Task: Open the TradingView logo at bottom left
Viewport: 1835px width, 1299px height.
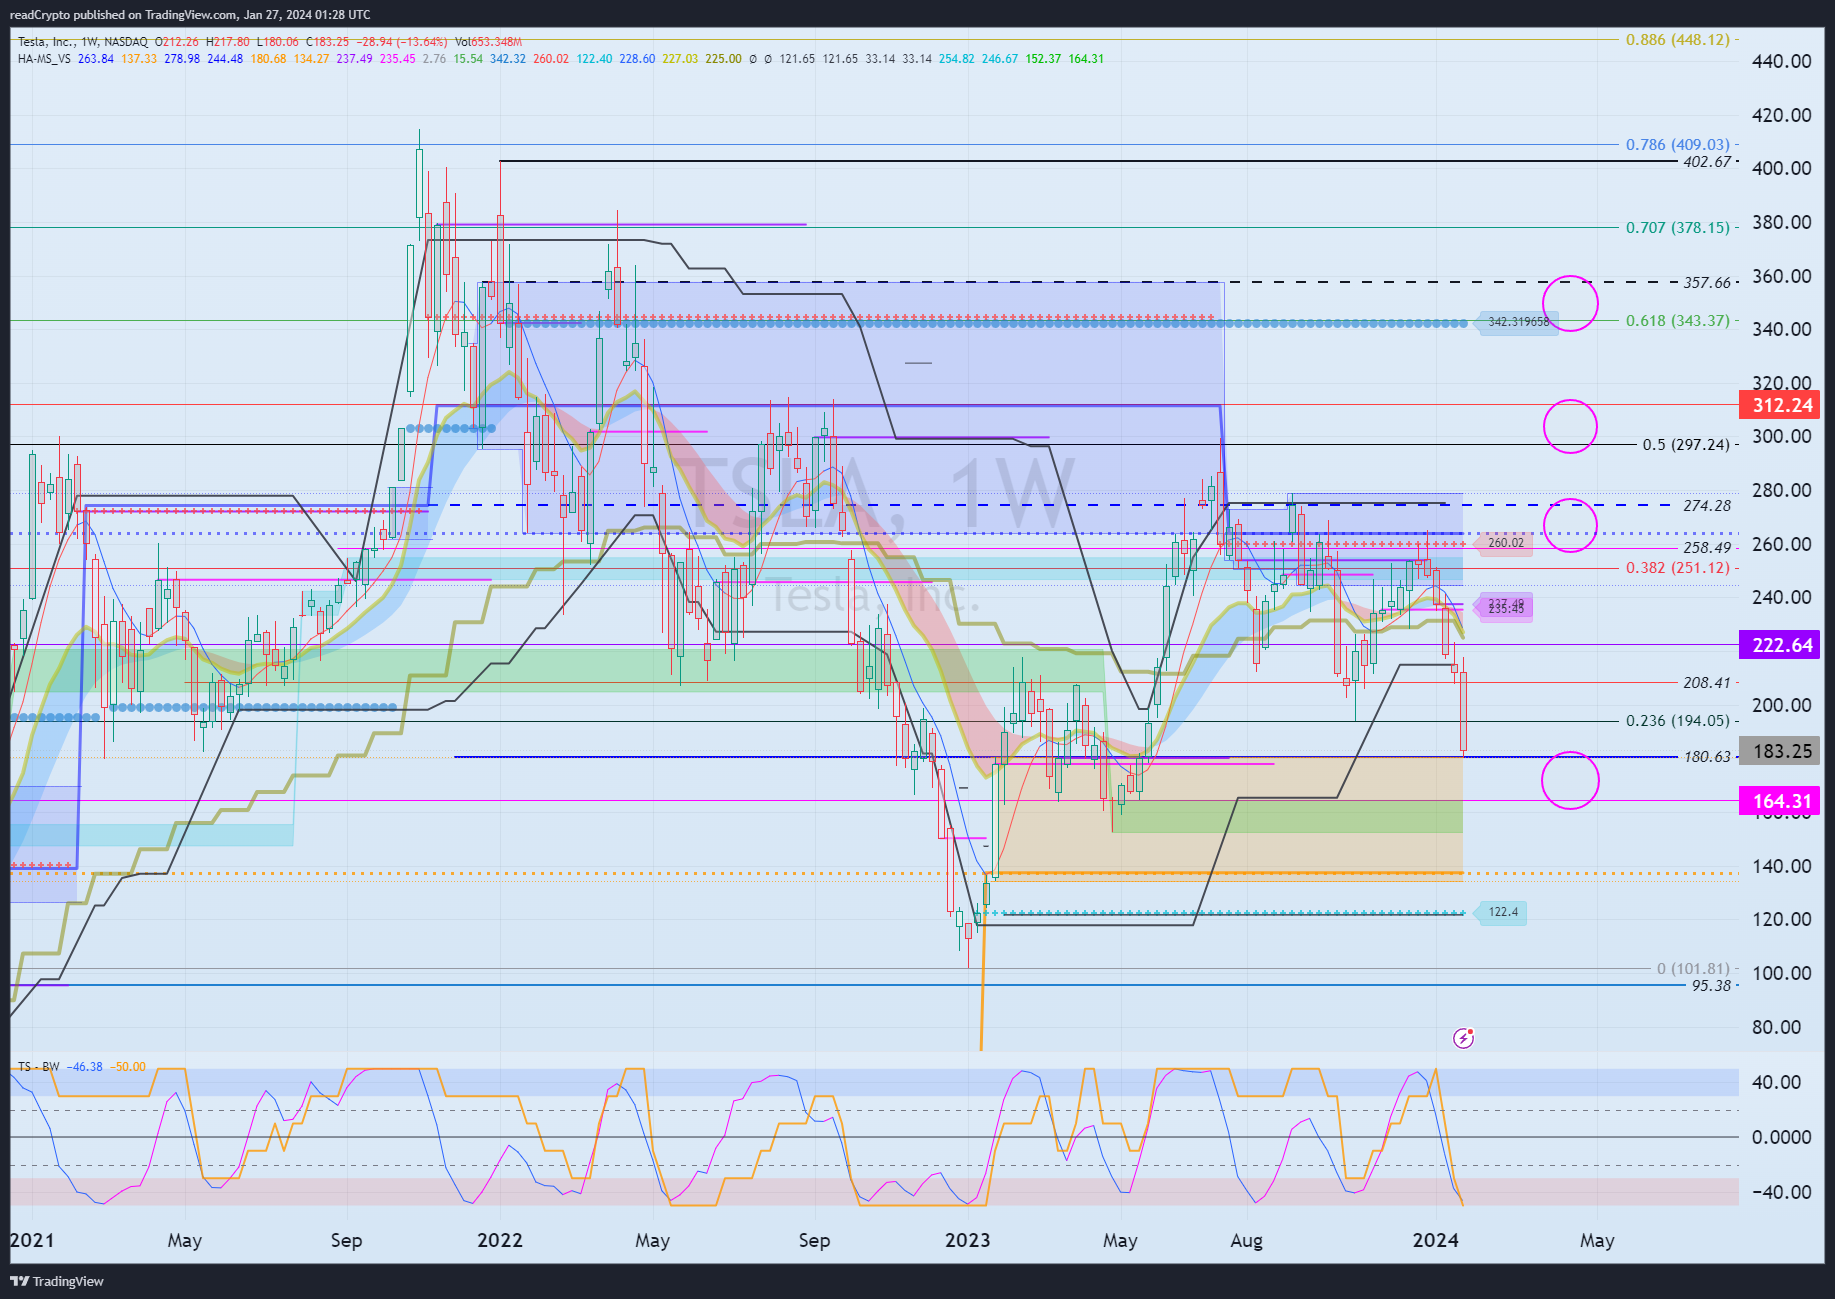Action: point(57,1281)
